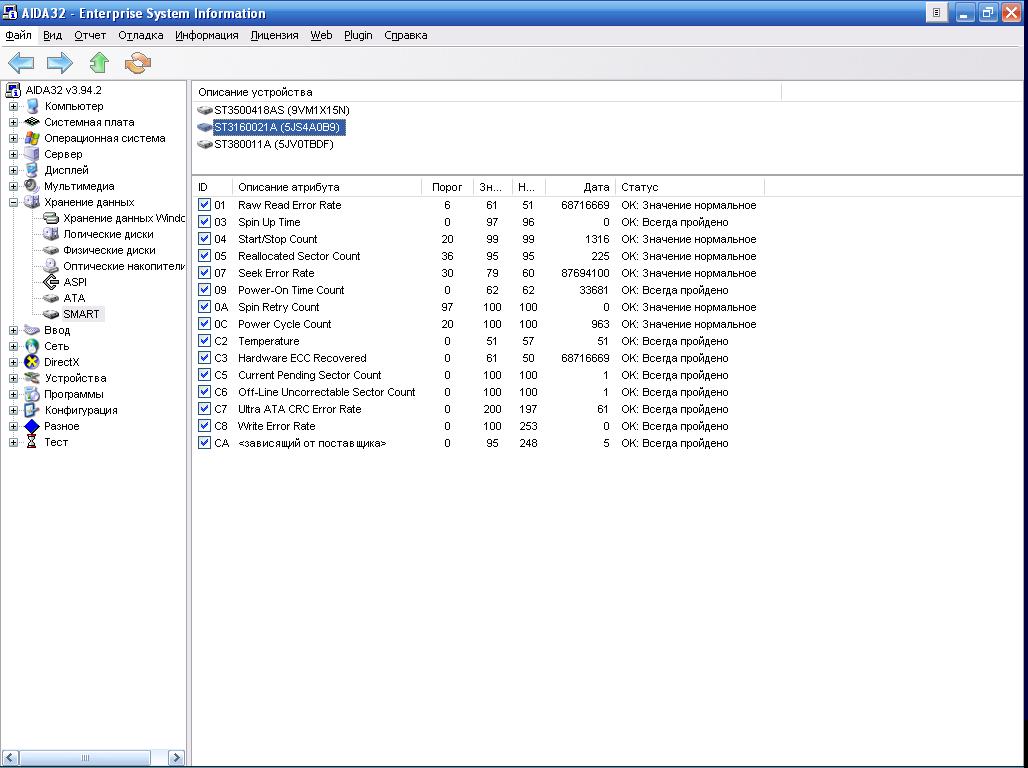
Task: Toggle the Seek Error Rate checkbox
Action: [205, 273]
